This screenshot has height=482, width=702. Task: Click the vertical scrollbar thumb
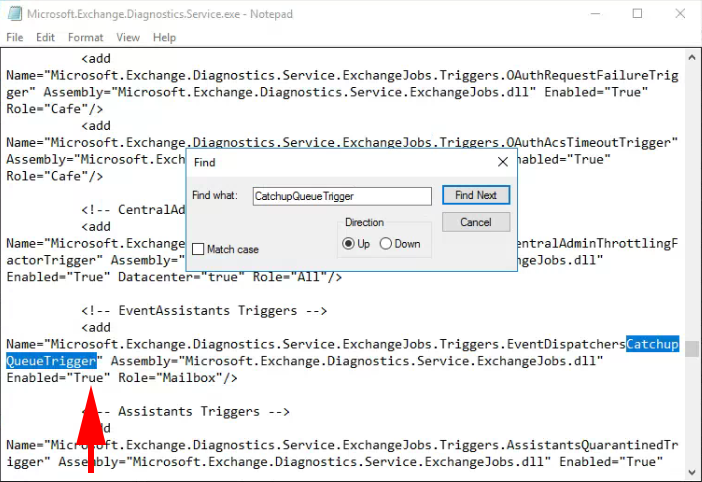click(692, 349)
